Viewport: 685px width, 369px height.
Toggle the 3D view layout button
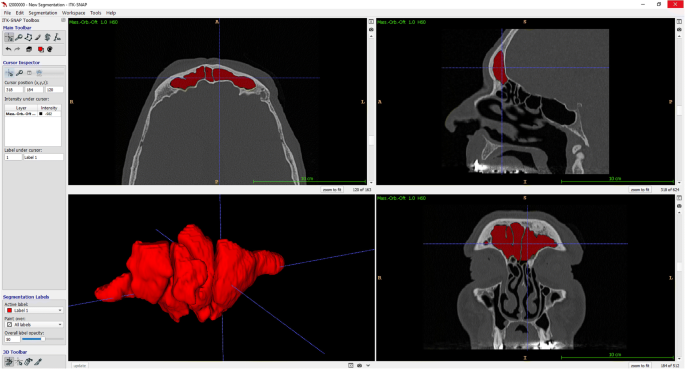pyautogui.click(x=351, y=366)
